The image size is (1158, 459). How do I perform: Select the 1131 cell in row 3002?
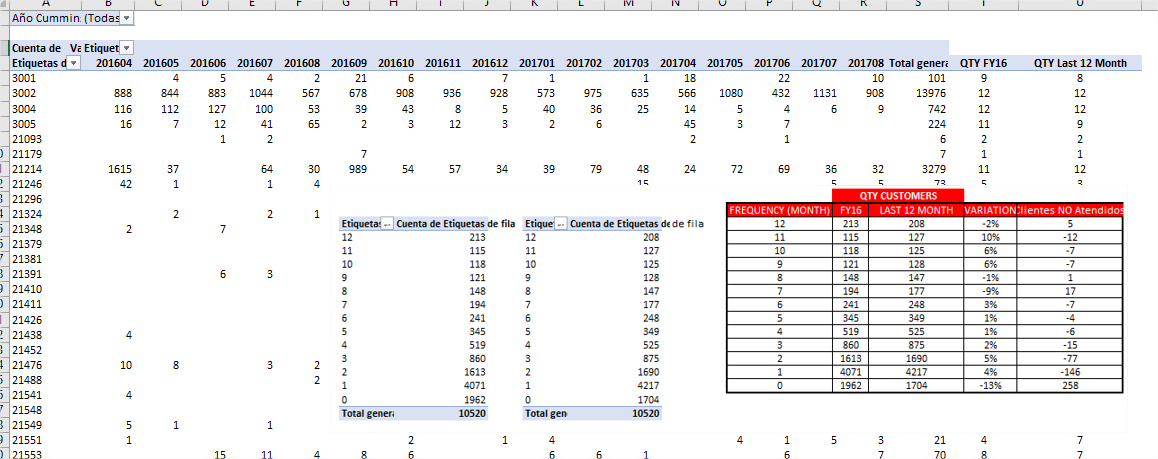[x=824, y=94]
